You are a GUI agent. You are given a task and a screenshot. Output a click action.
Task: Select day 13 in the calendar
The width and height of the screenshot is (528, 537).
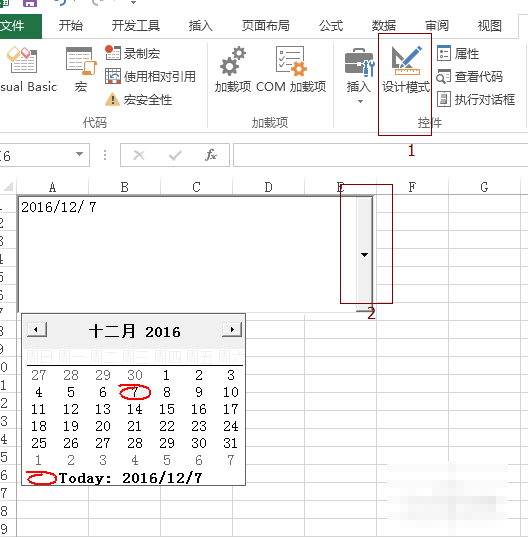(103, 409)
